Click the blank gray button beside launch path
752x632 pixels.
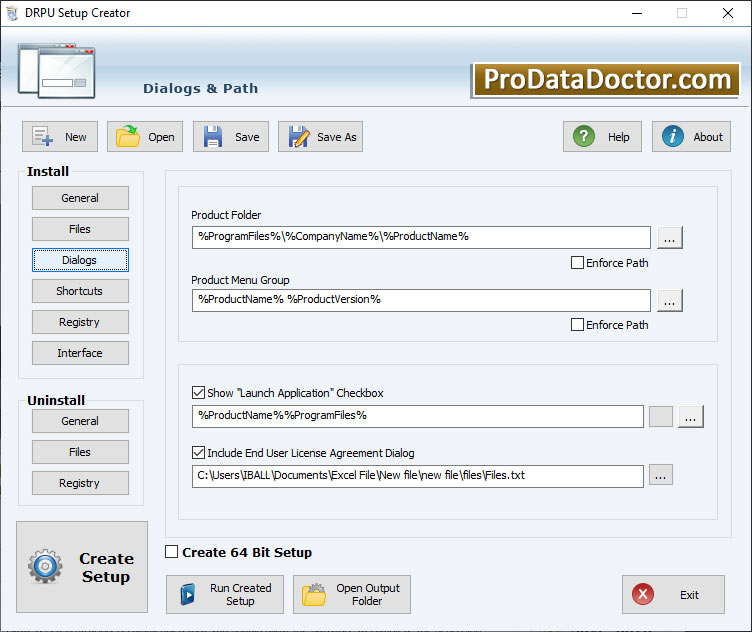click(661, 416)
